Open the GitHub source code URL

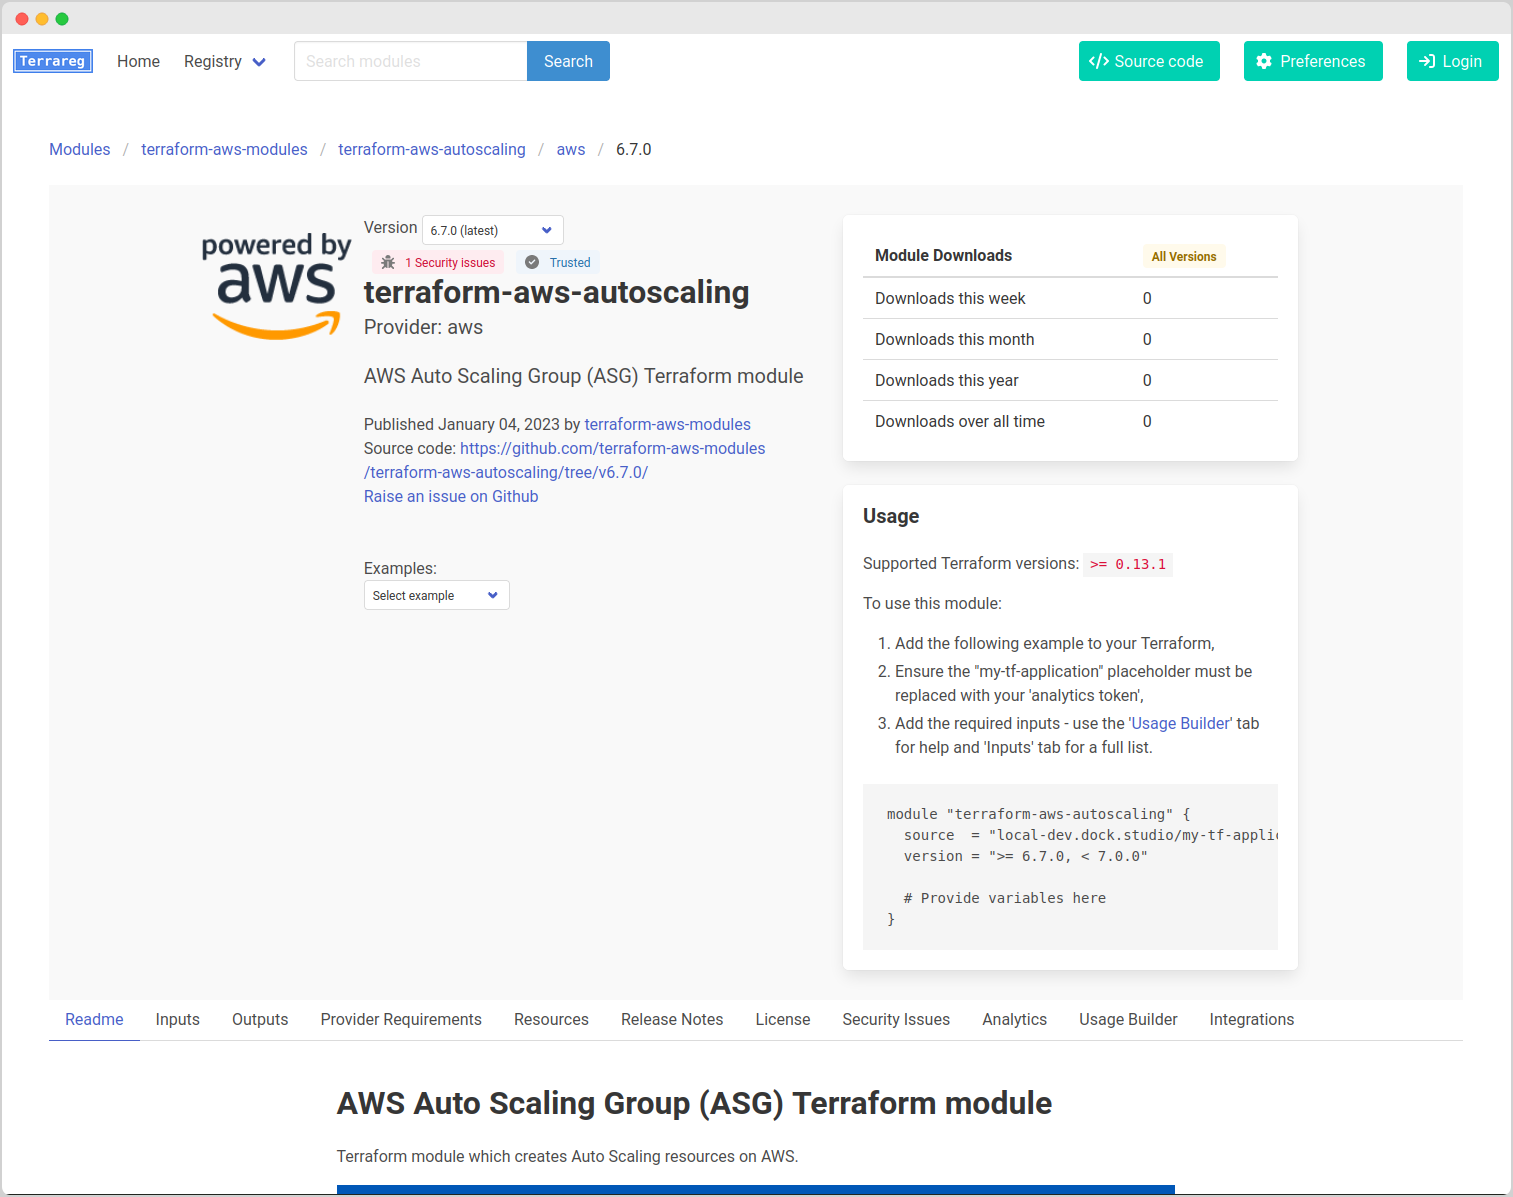(x=612, y=448)
